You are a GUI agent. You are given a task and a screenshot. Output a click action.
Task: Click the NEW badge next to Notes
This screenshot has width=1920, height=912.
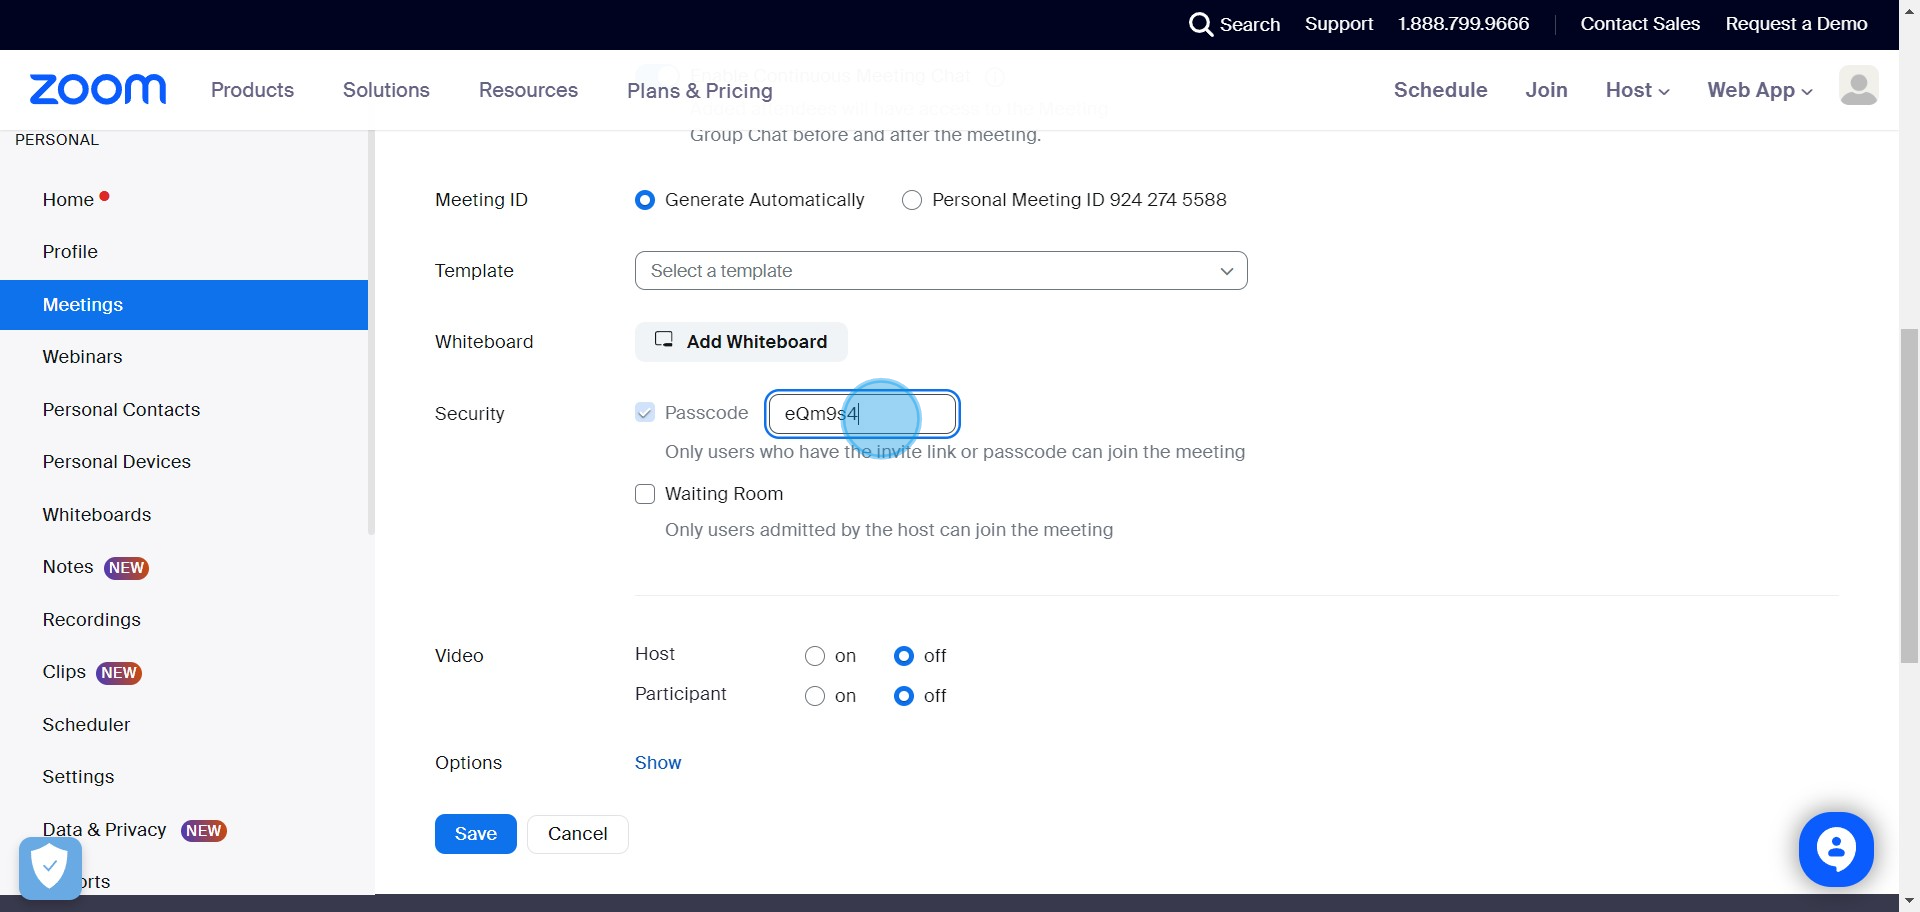126,568
